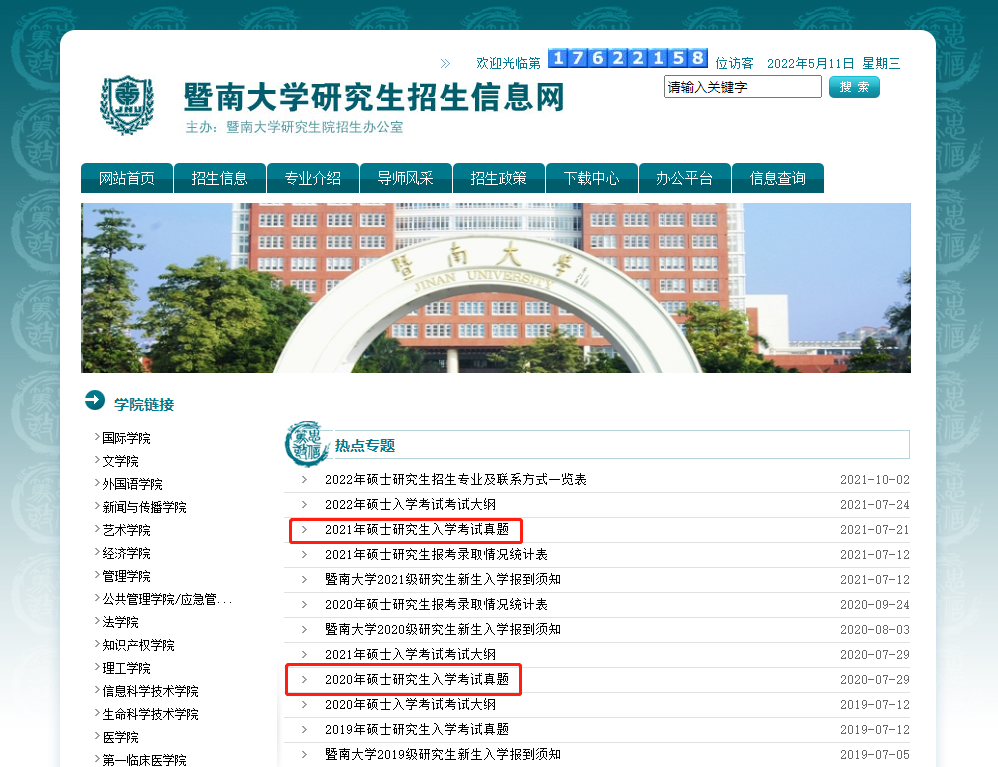998x767 pixels.
Task: Click the circular arrow icon beside 学院链接
Action: click(95, 400)
